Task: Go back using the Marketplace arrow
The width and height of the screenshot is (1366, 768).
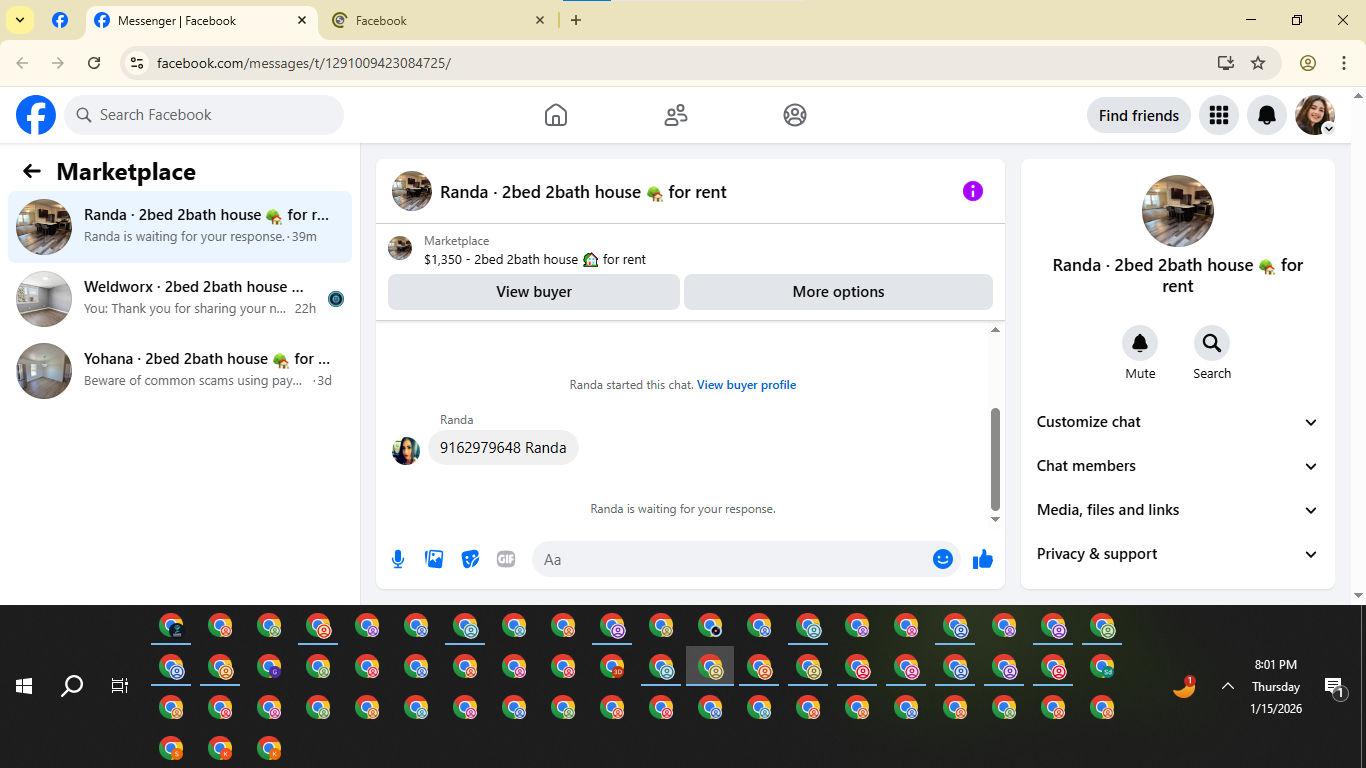Action: coord(32,171)
